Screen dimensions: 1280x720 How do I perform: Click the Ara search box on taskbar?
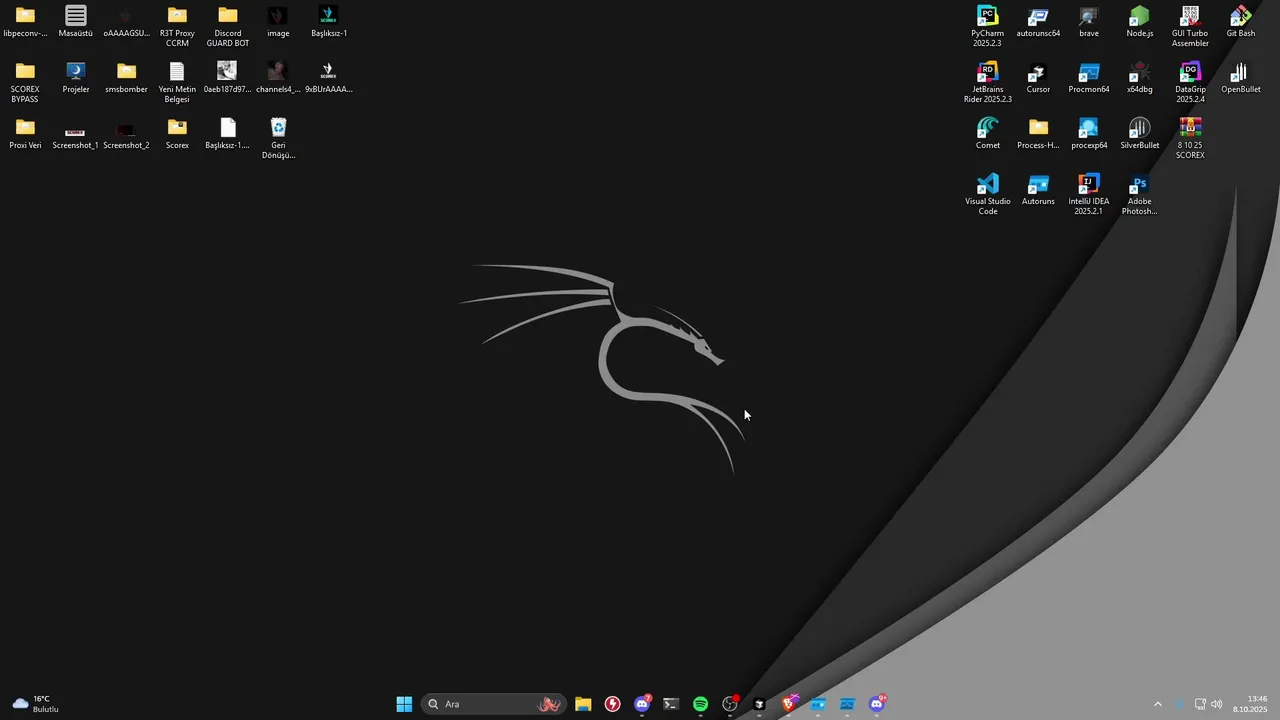[494, 704]
